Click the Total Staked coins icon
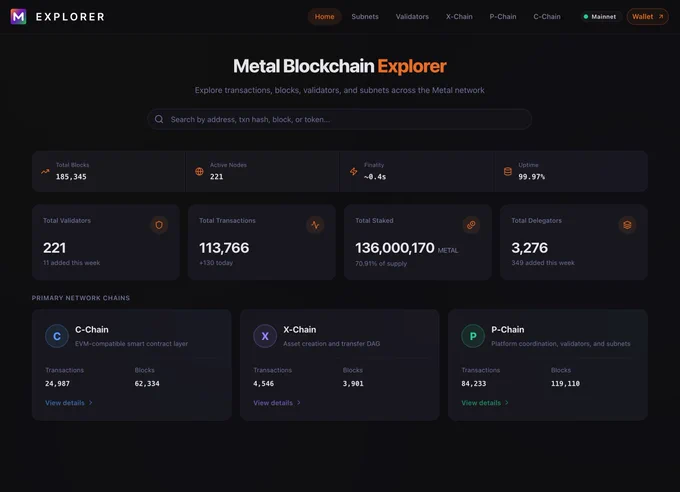The width and height of the screenshot is (680, 492). pyautogui.click(x=471, y=225)
